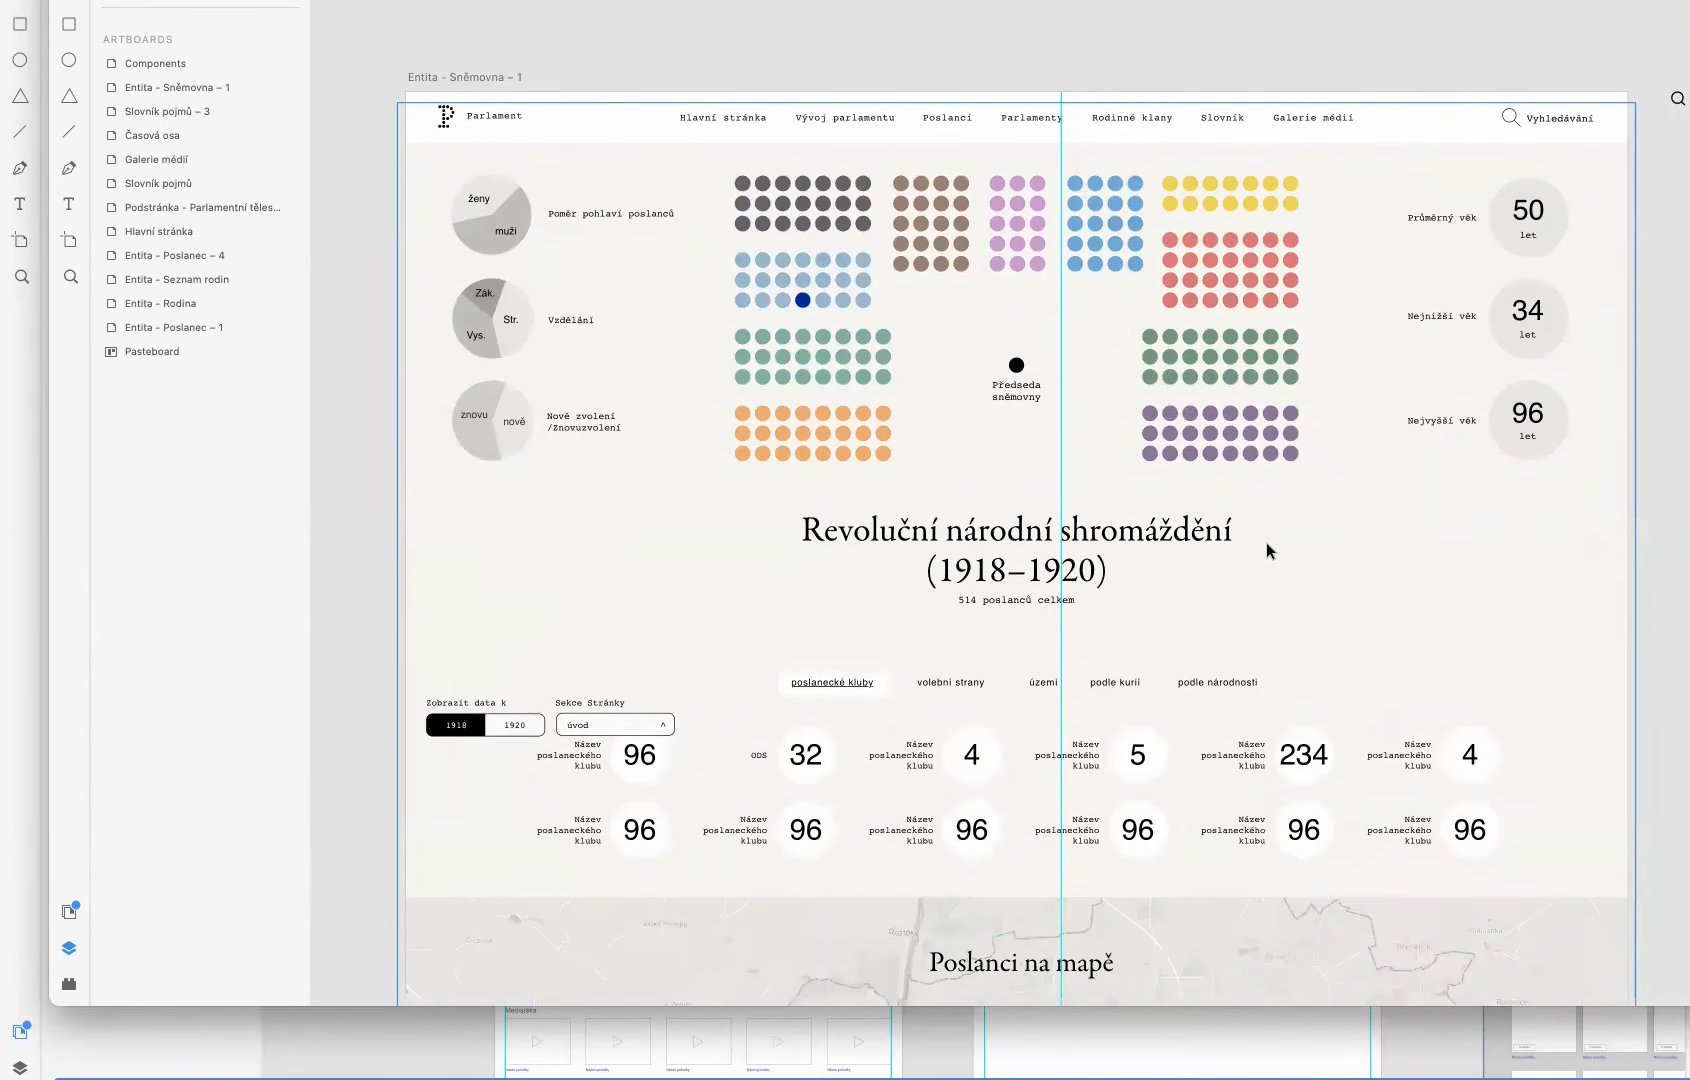Open the Plugins panel in front window
This screenshot has width=1690, height=1080.
coord(69,984)
